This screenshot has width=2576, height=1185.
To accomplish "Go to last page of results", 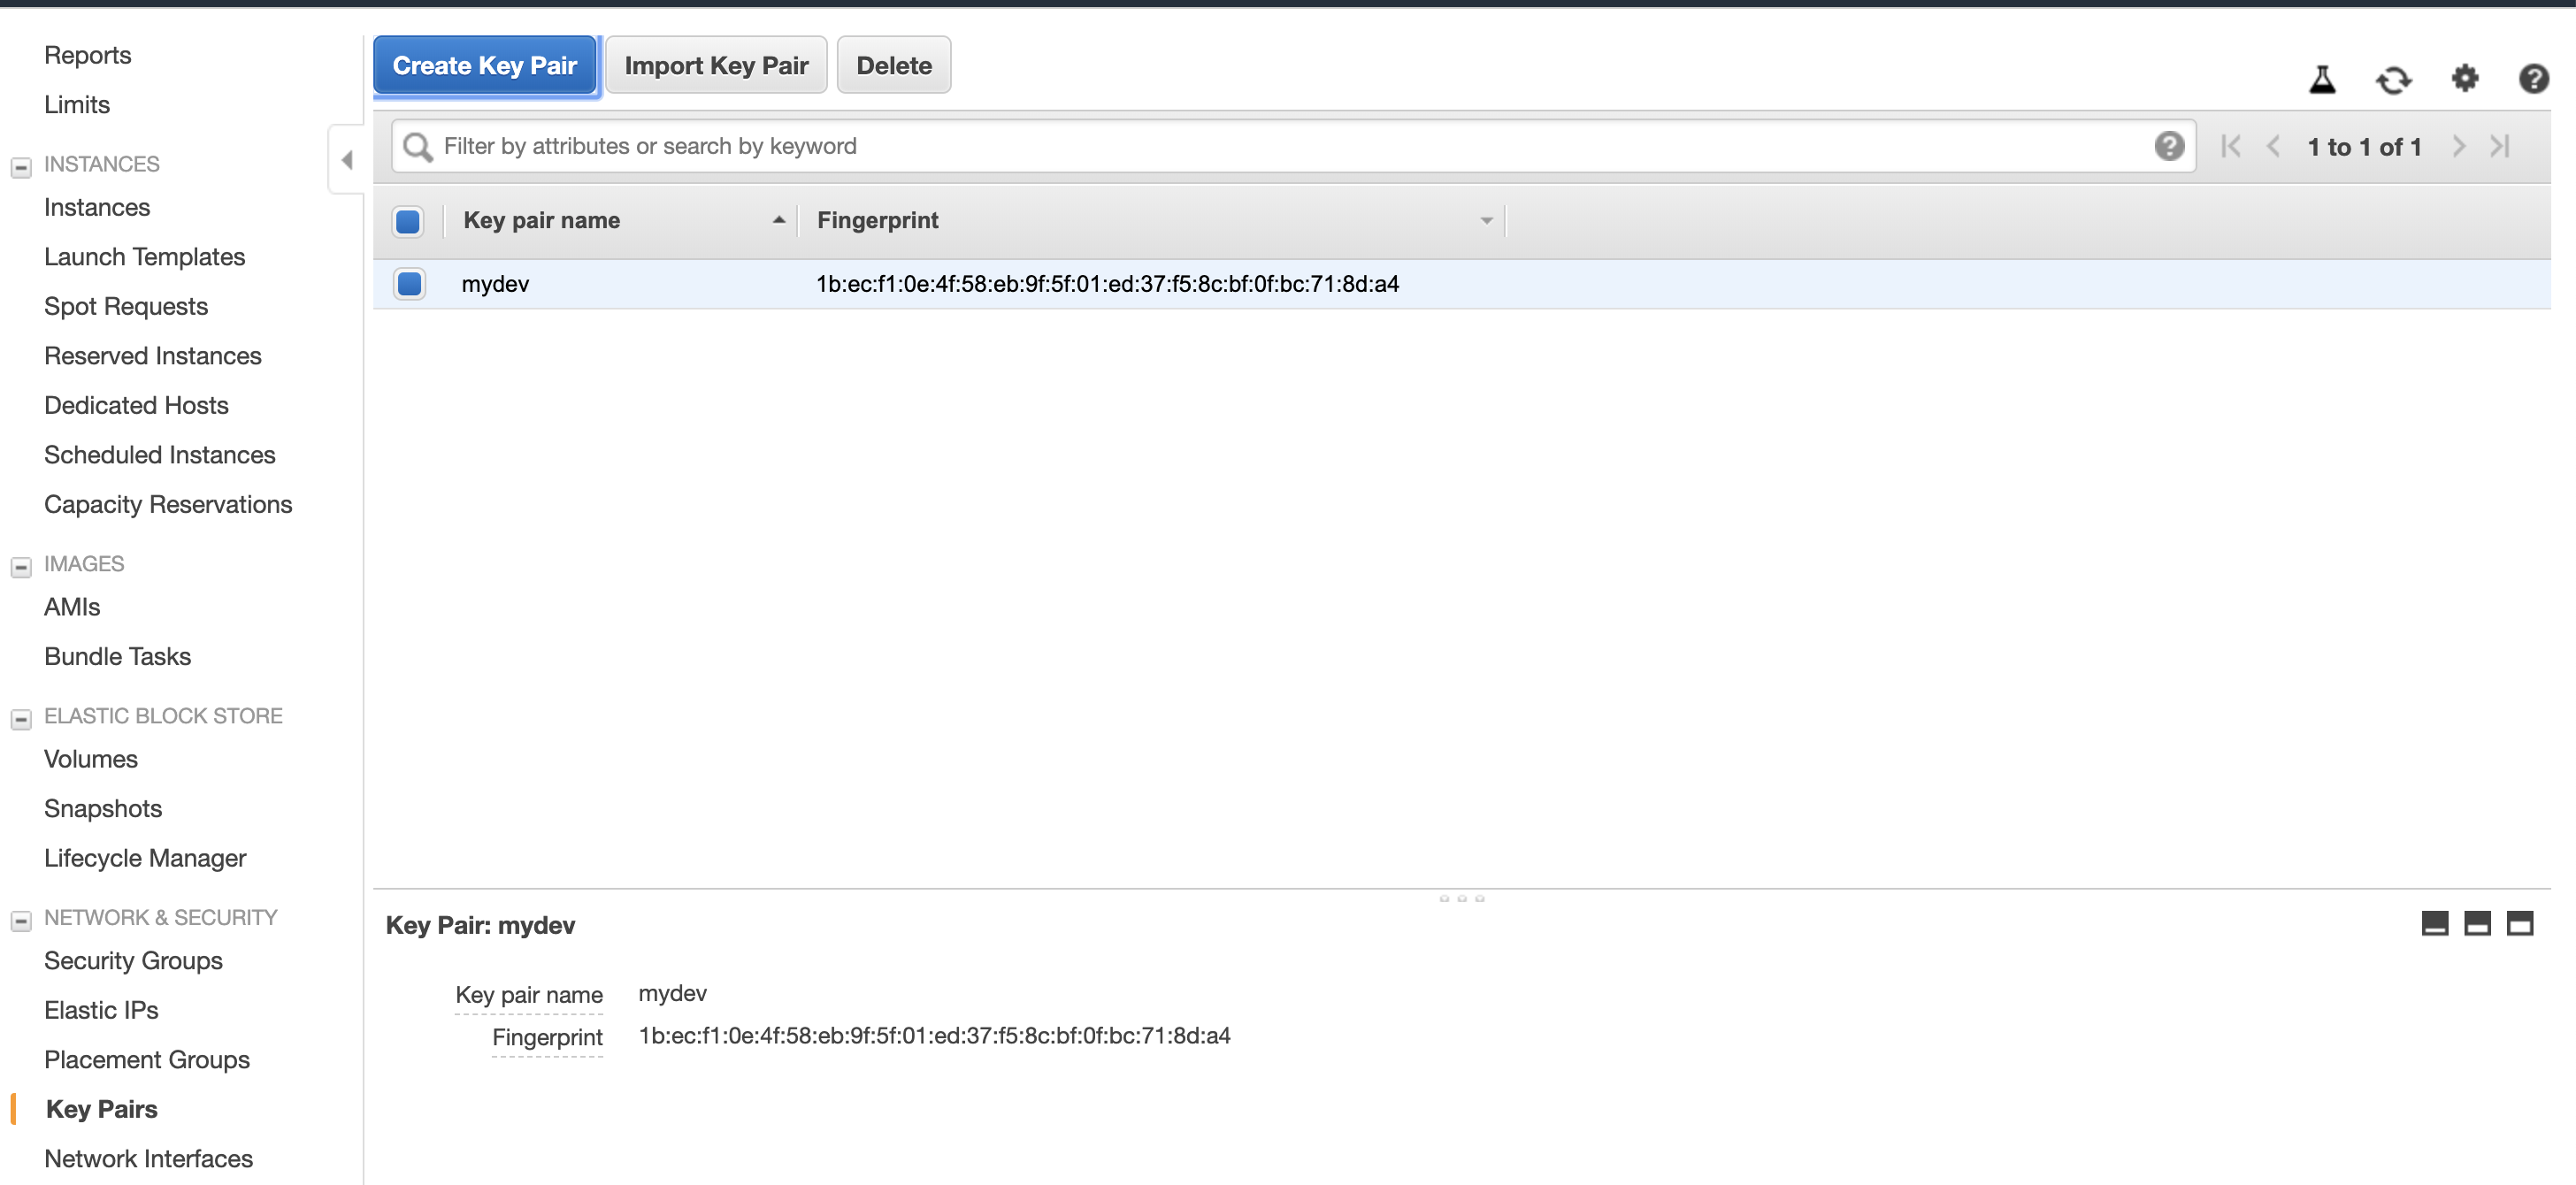I will (2500, 146).
